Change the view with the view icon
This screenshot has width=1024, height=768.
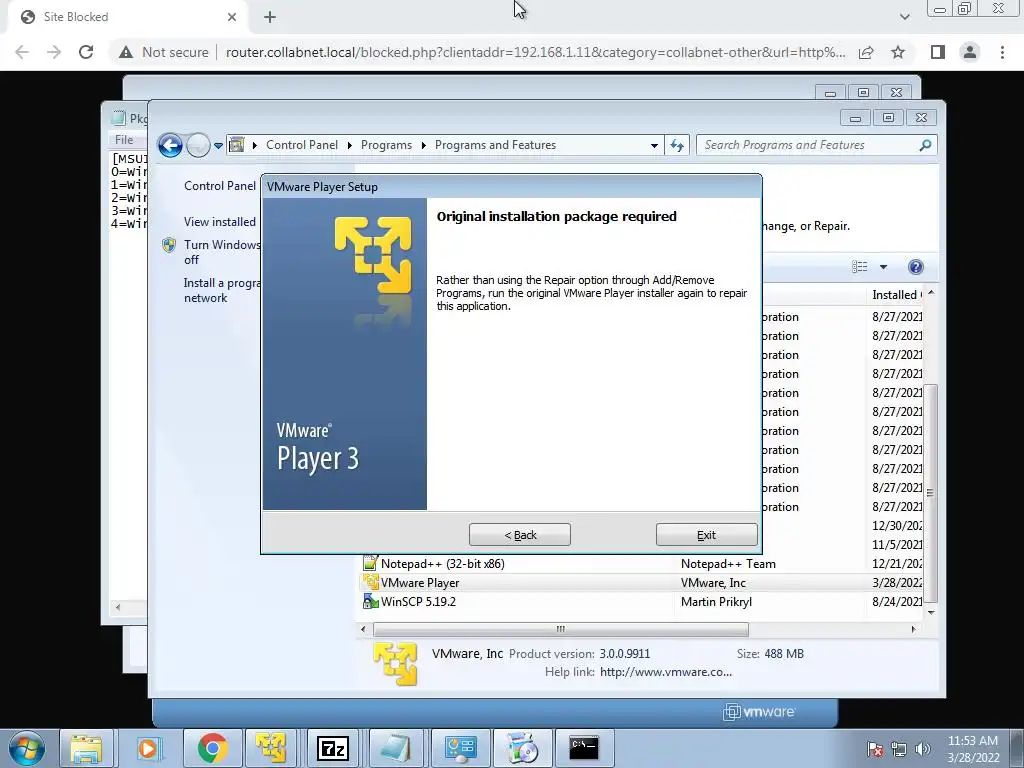point(859,266)
